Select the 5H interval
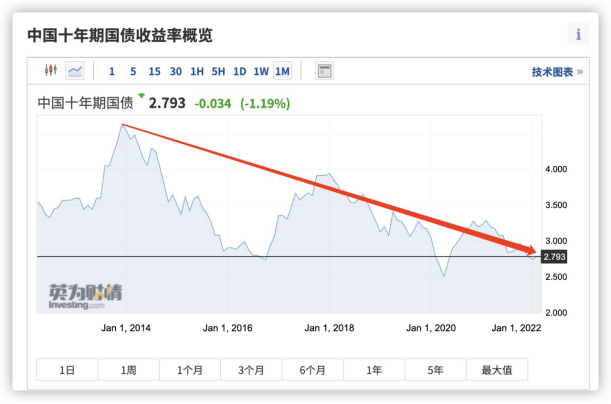The height and width of the screenshot is (404, 611). (219, 72)
